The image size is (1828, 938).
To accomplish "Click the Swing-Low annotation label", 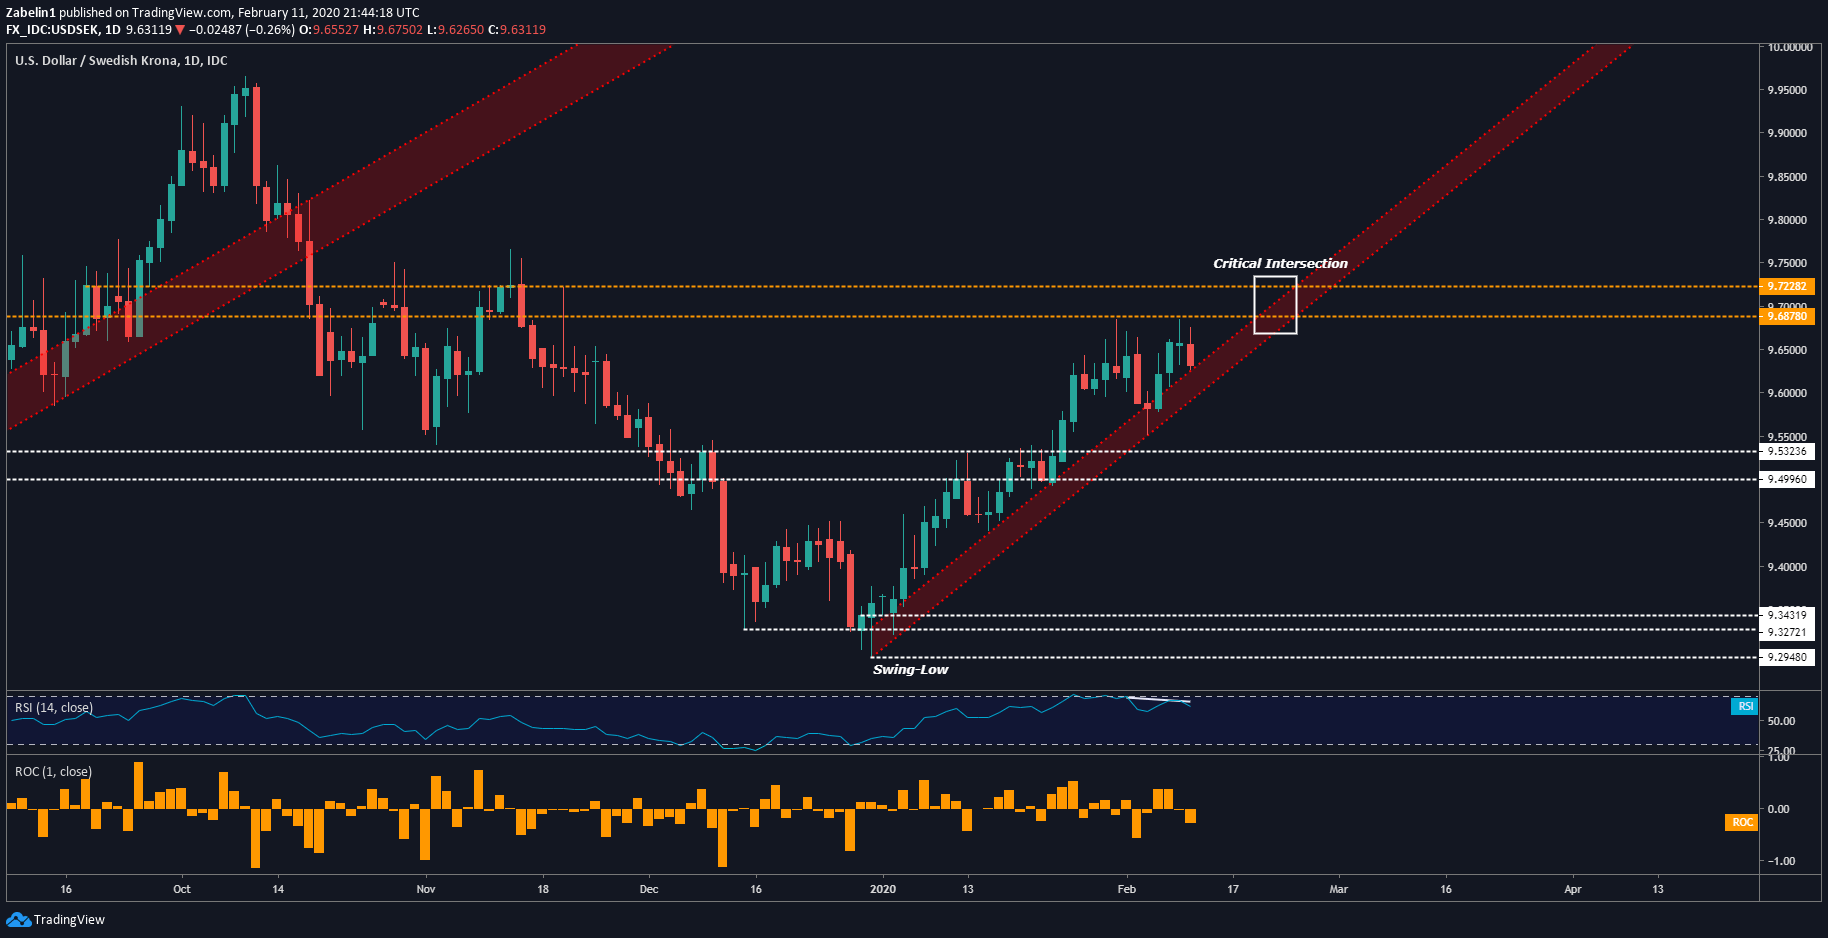I will pyautogui.click(x=910, y=670).
